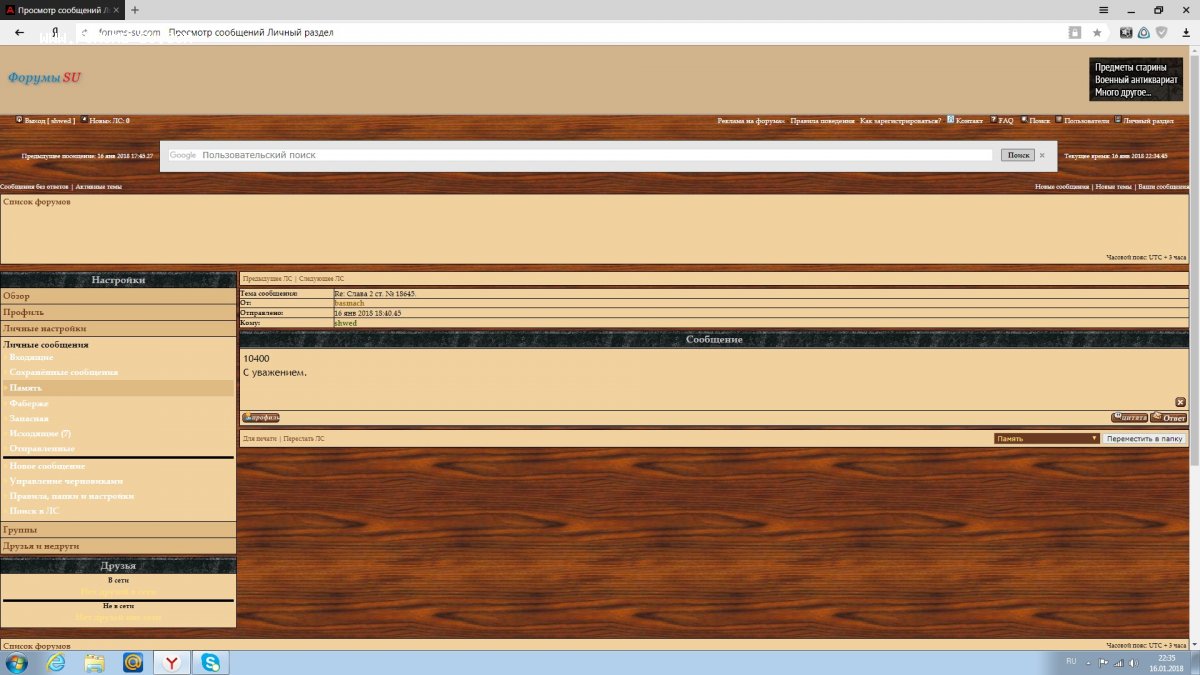The height and width of the screenshot is (675, 1200).
Task: Open the folder dropdown showing Память
Action: 1046,438
